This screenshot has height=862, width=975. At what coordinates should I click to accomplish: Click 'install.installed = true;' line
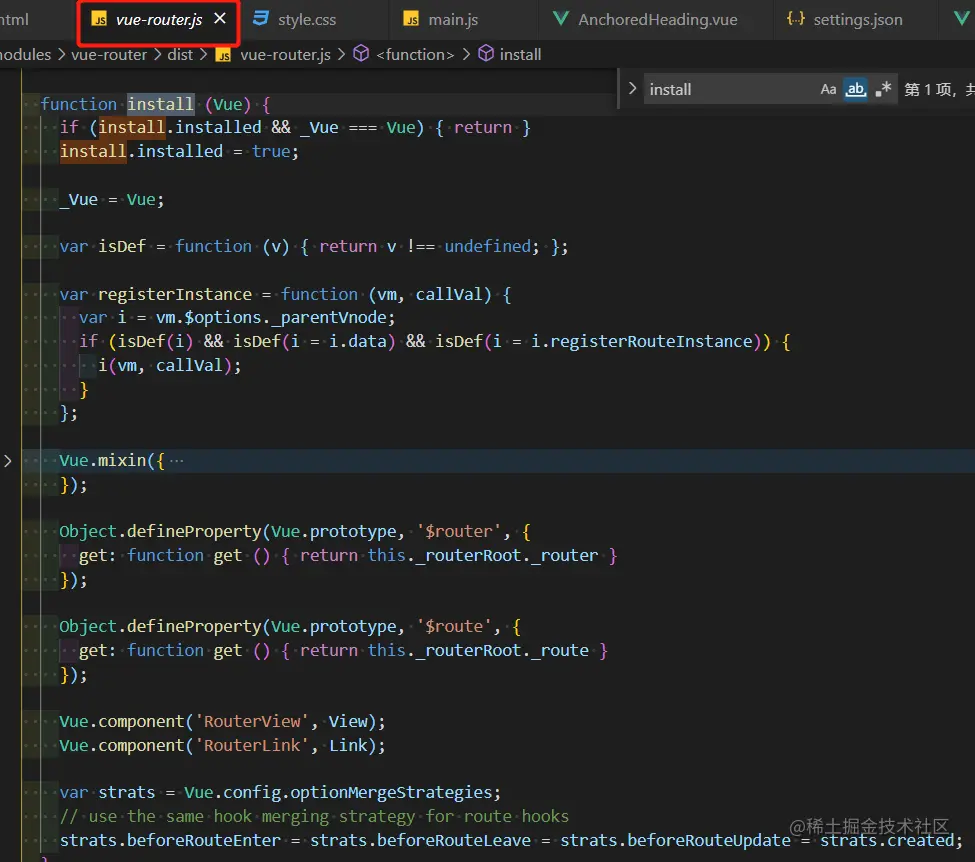179,151
